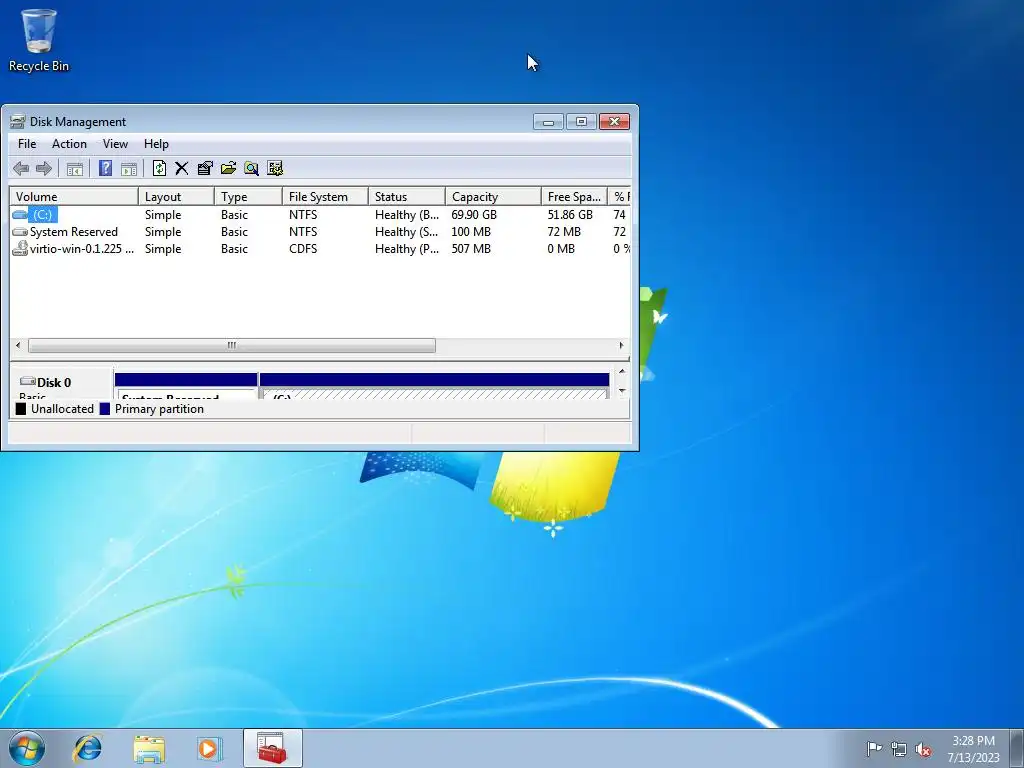
Task: Launch Internet Explorer from taskbar
Action: (x=88, y=748)
